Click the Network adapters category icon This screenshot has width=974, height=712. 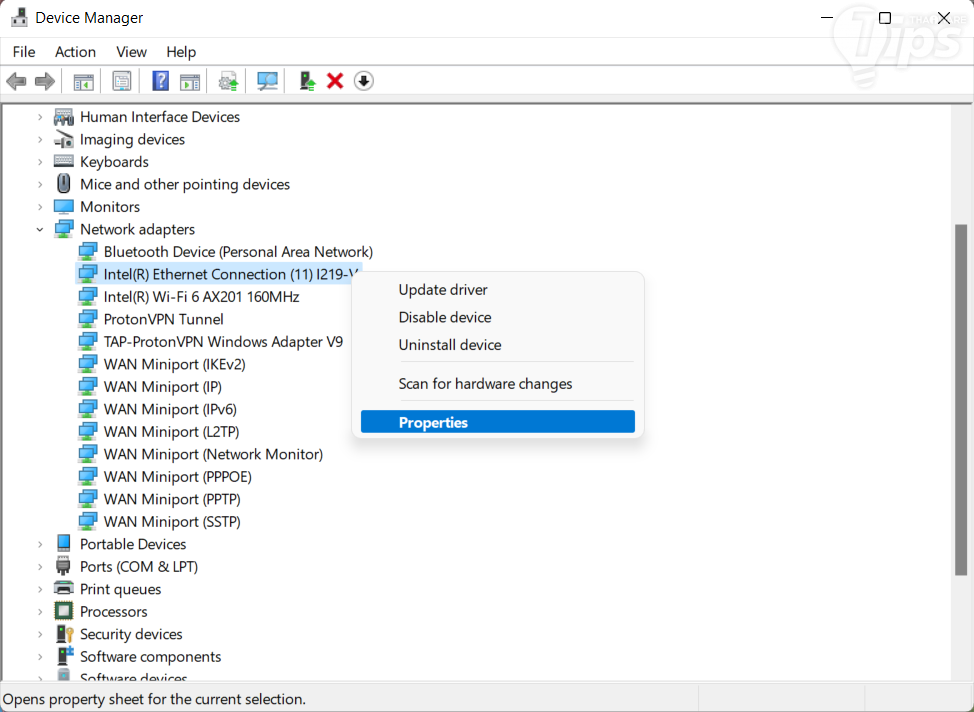click(x=63, y=229)
